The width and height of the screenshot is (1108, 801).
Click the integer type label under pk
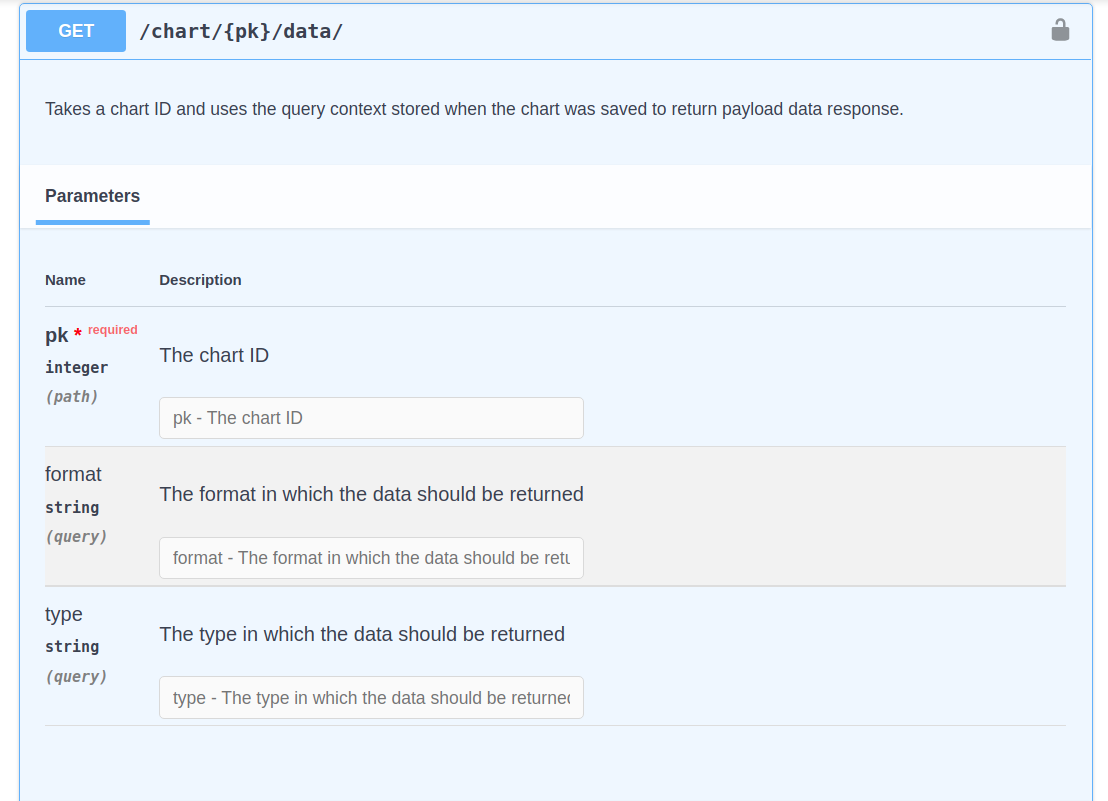(x=76, y=367)
